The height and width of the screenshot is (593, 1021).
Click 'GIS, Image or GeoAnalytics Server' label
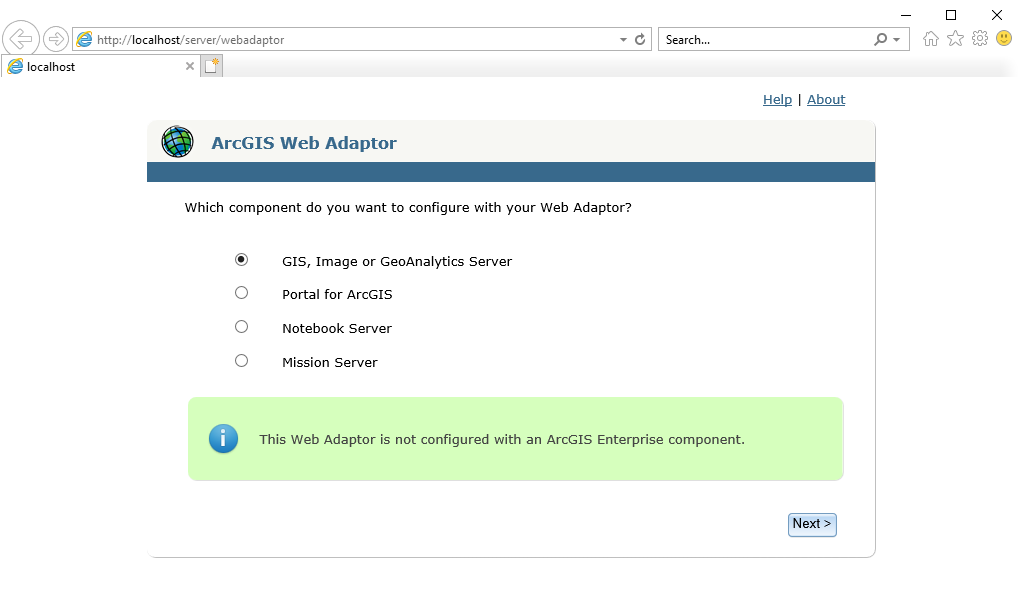397,261
